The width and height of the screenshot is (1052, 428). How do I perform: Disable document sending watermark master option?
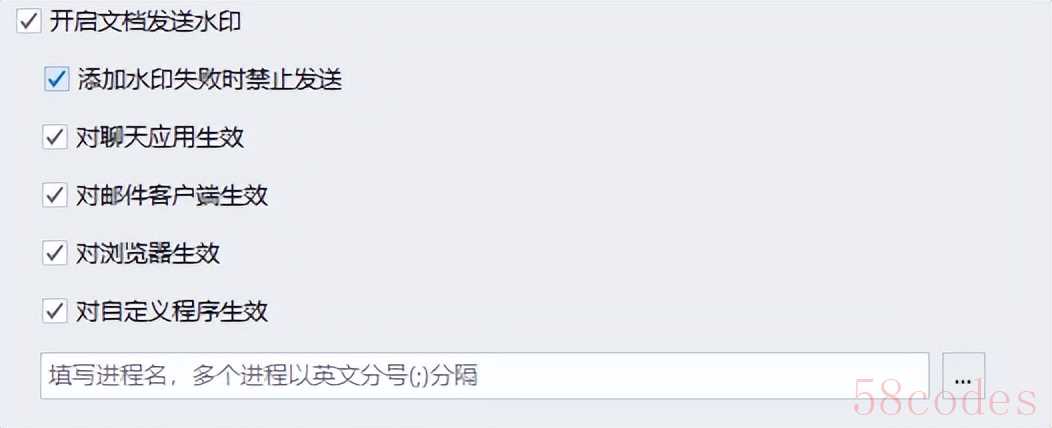click(x=29, y=21)
